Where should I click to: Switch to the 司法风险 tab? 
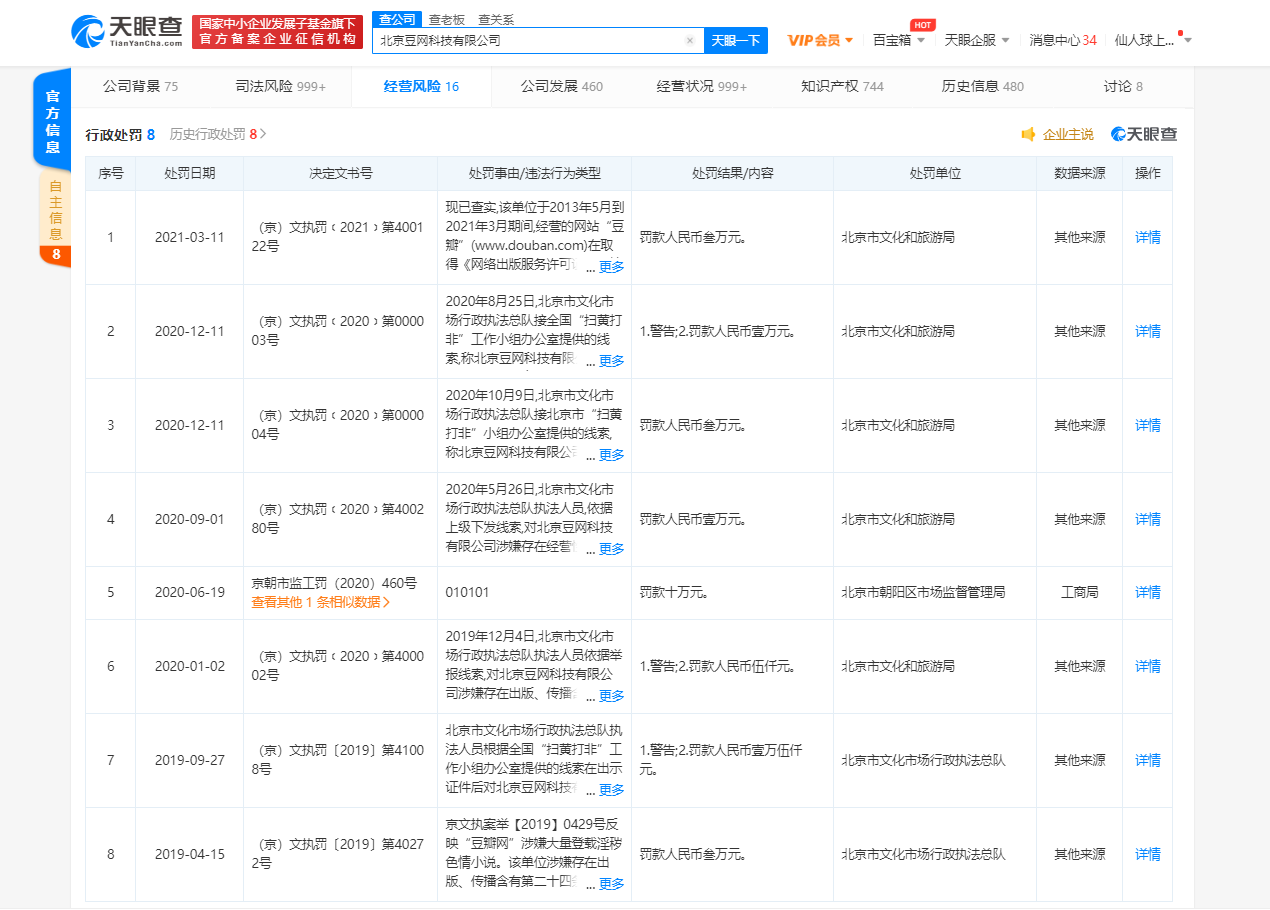pyautogui.click(x=280, y=87)
